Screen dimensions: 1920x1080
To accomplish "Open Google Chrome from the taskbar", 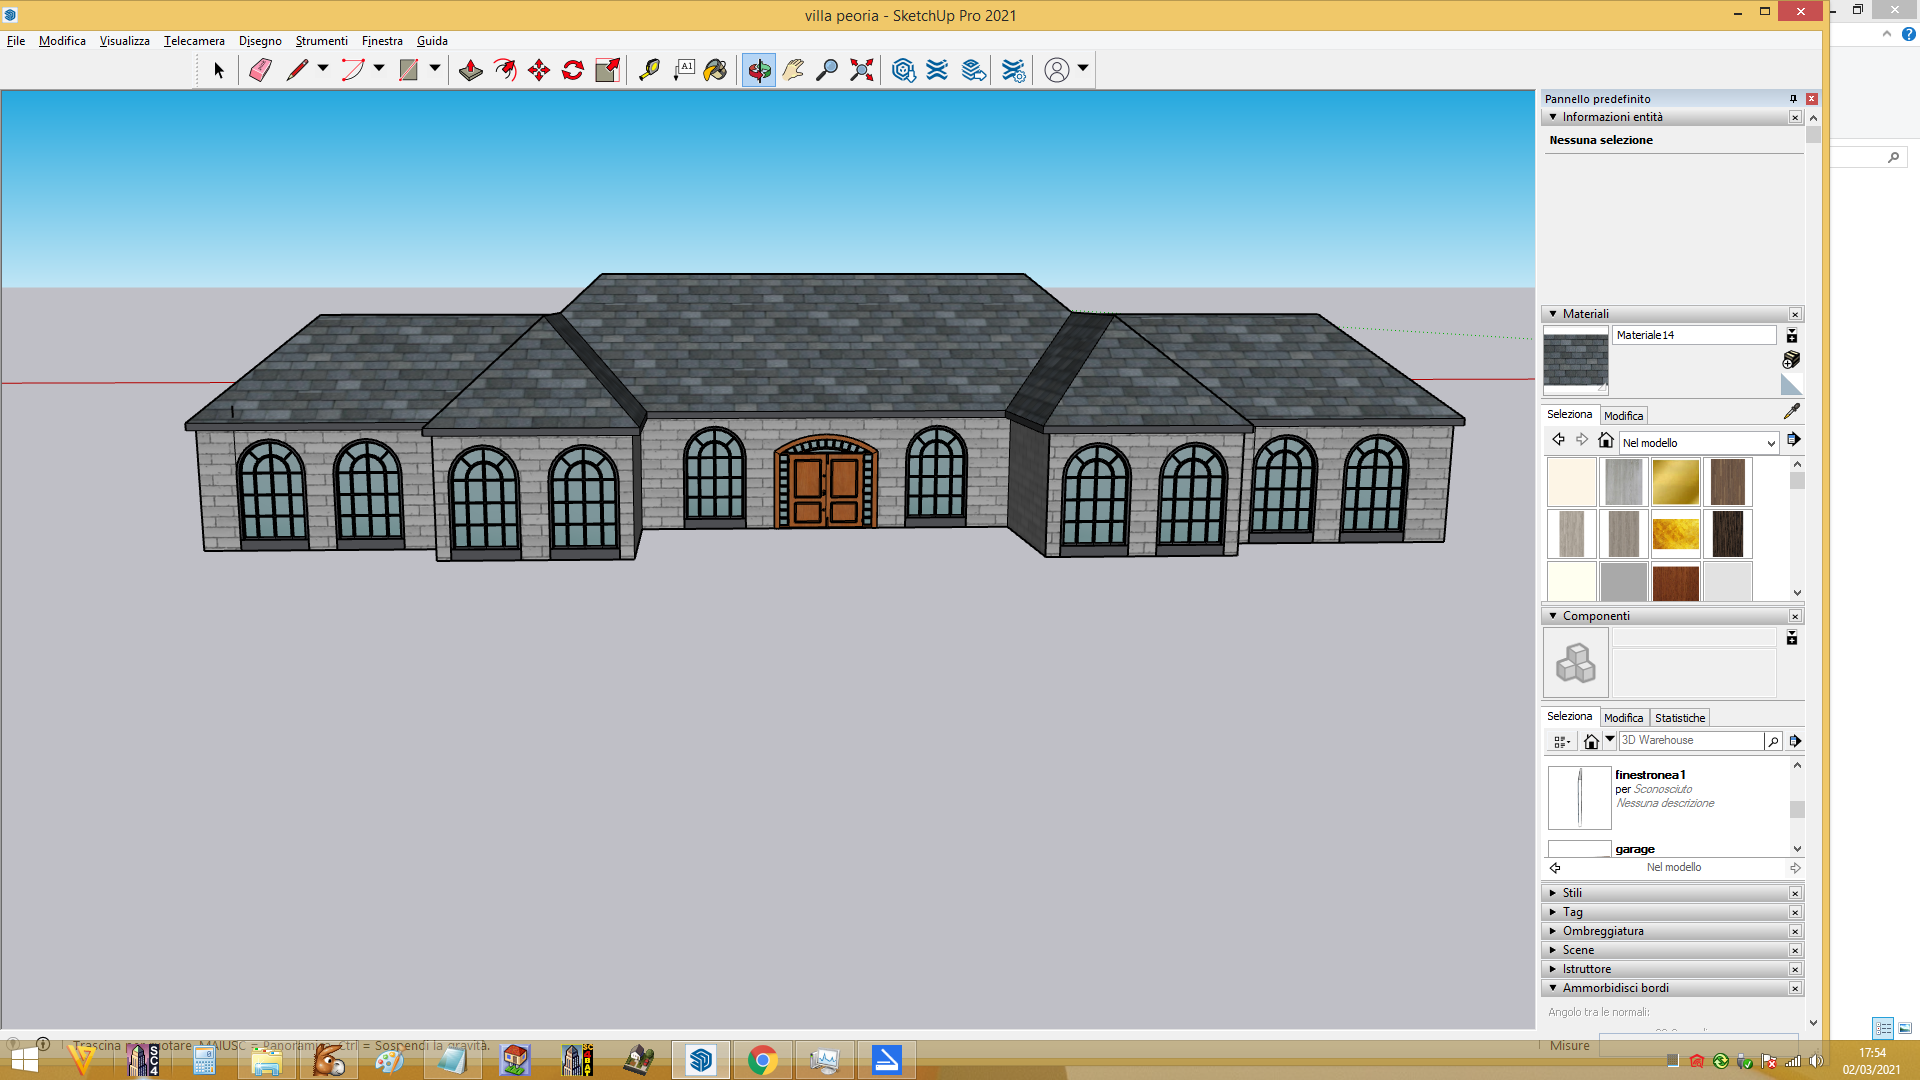I will (762, 1060).
